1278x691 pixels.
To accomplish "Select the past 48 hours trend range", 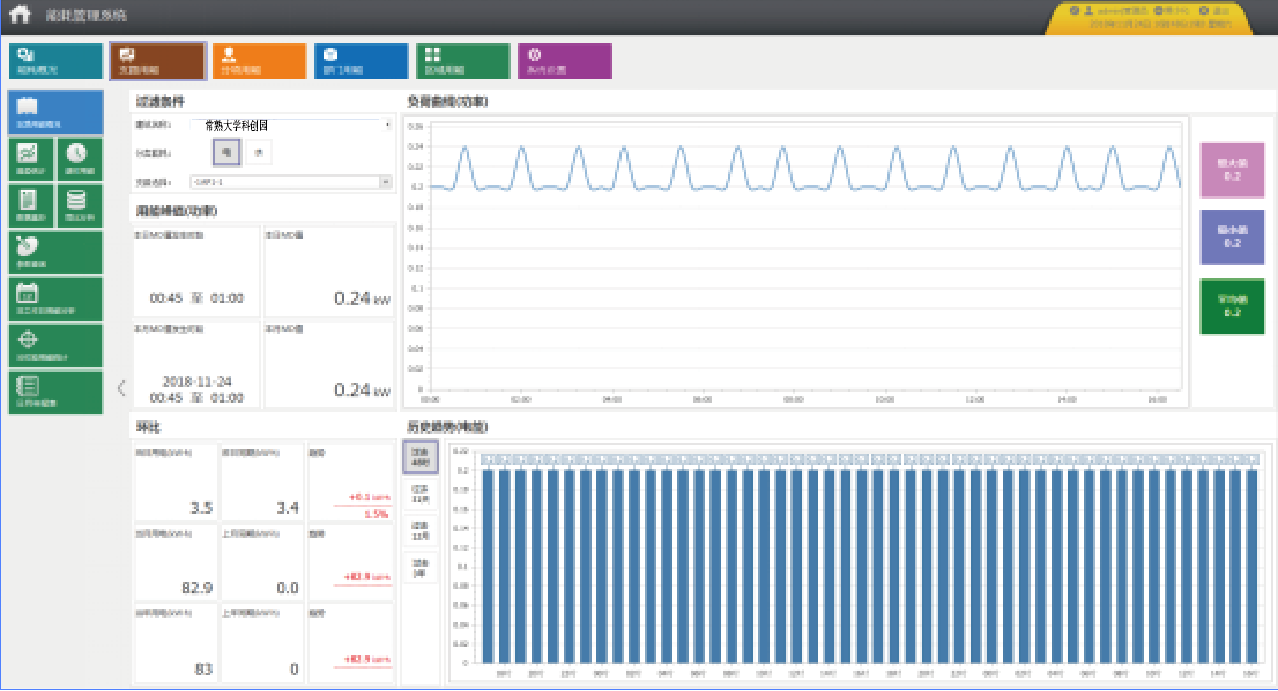I will click(x=420, y=458).
